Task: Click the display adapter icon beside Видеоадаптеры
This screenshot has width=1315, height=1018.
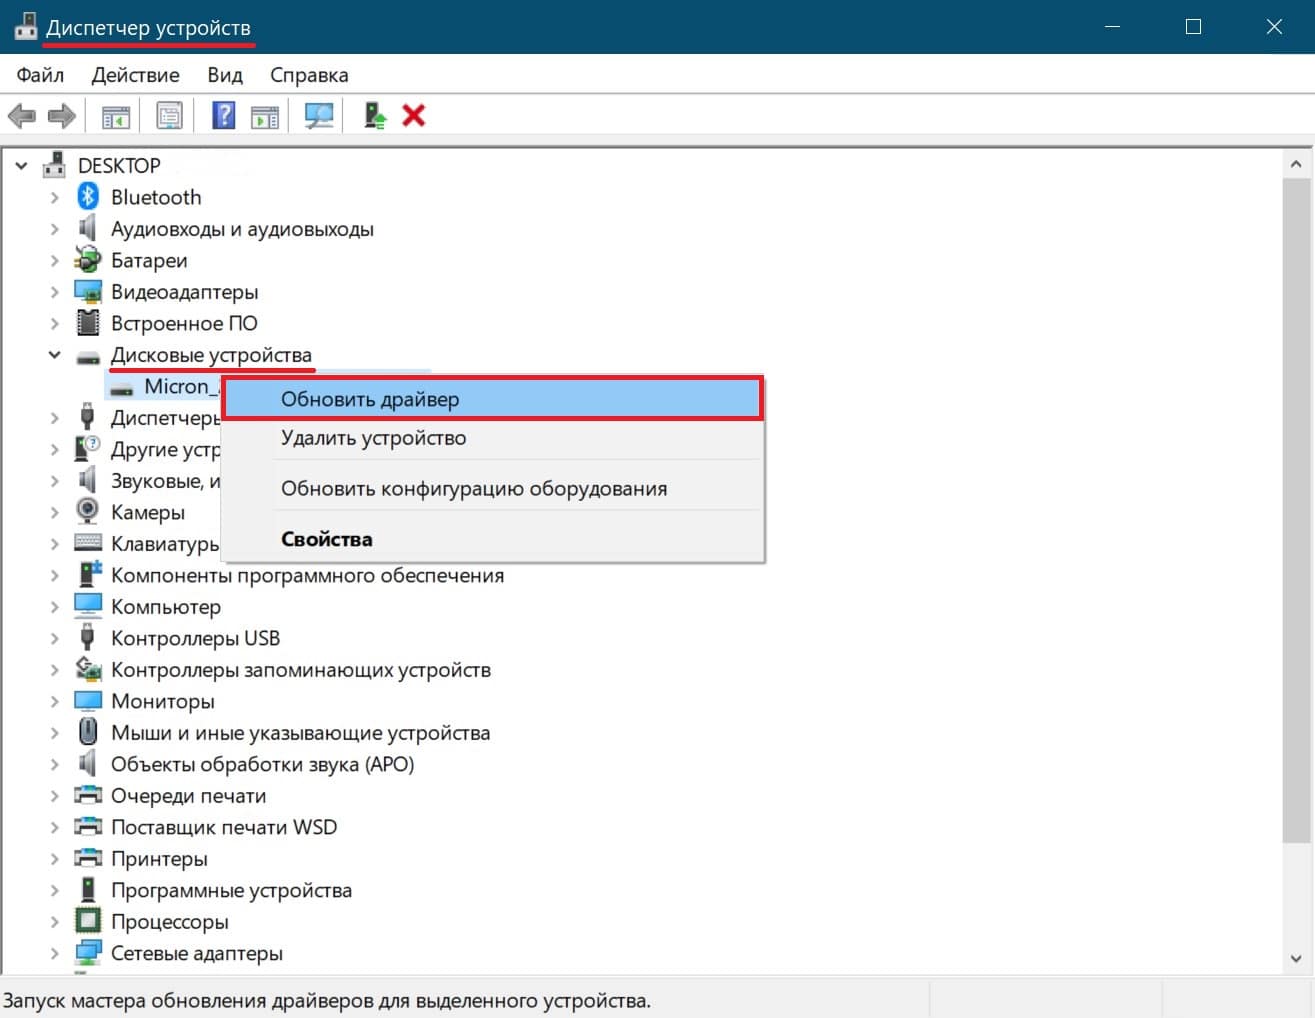Action: [88, 292]
